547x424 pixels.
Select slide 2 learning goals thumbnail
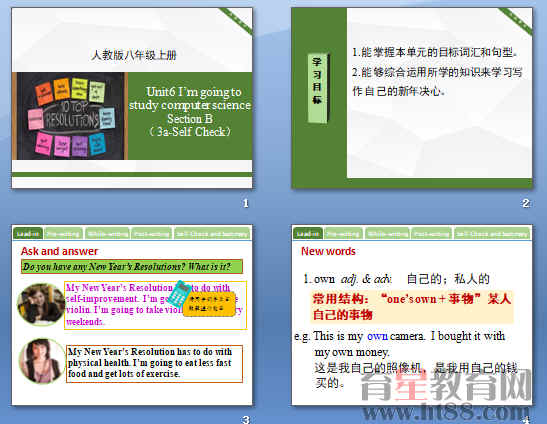[x=412, y=98]
